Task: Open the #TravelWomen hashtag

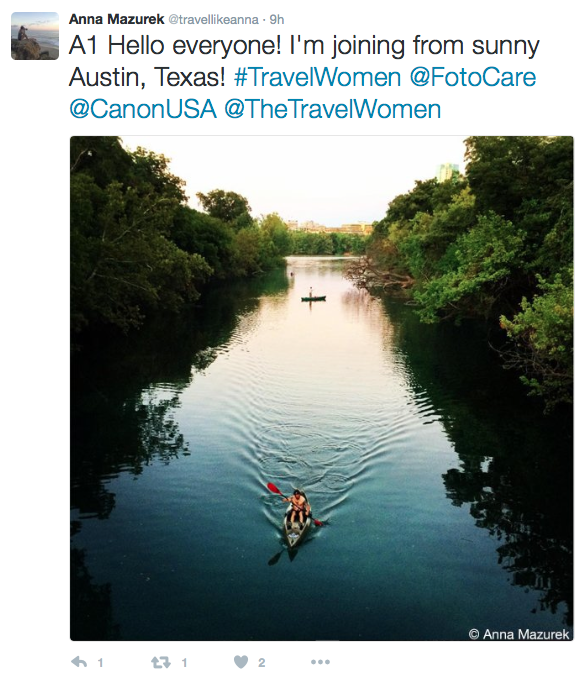Action: click(x=317, y=77)
